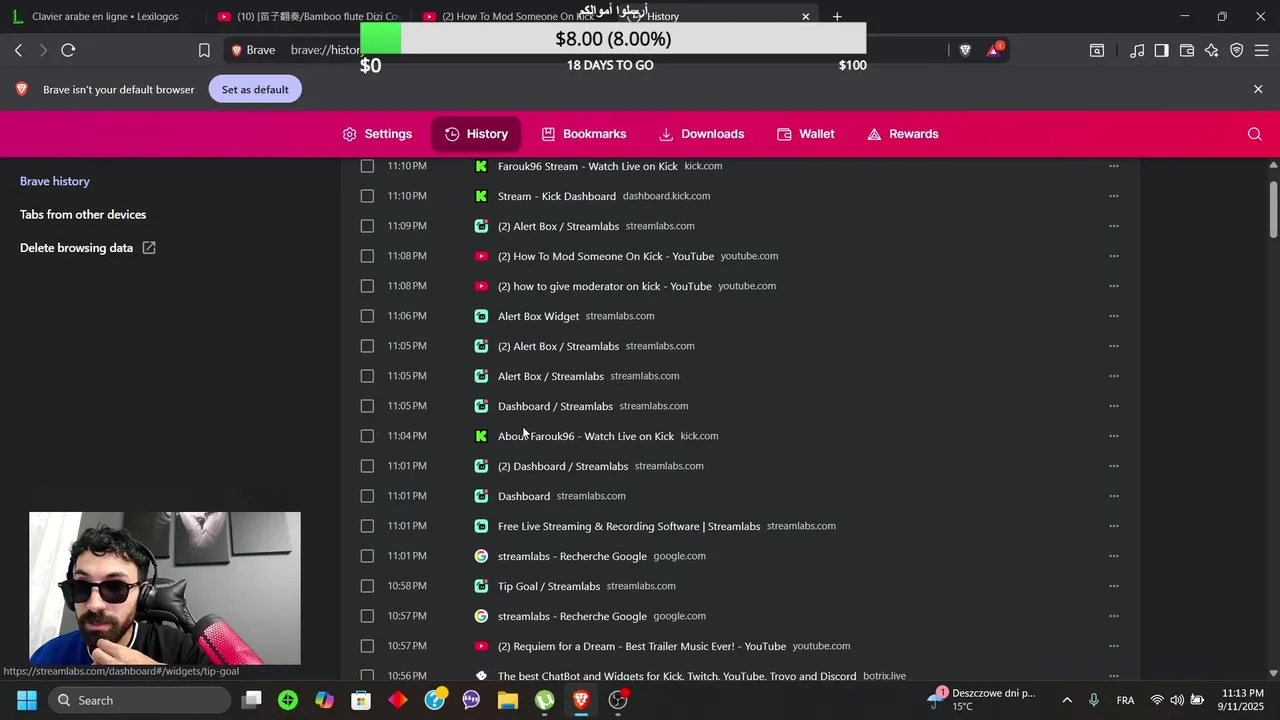
Task: Open the Brave main hamburger menu
Action: click(1261, 50)
